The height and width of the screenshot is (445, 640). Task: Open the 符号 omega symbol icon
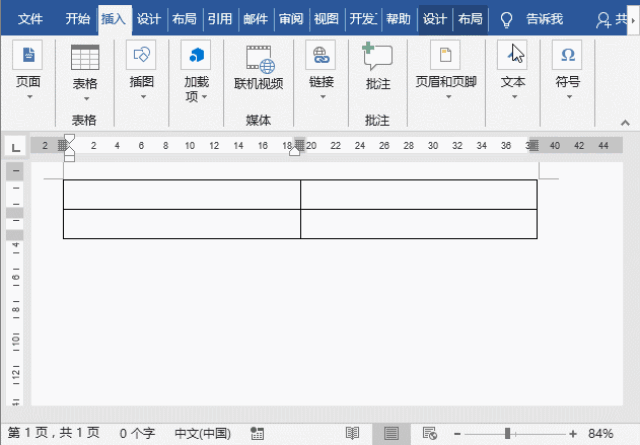[567, 55]
